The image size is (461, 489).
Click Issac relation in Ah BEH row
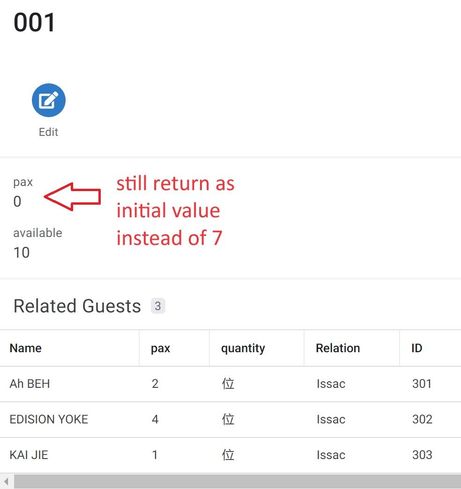331,384
